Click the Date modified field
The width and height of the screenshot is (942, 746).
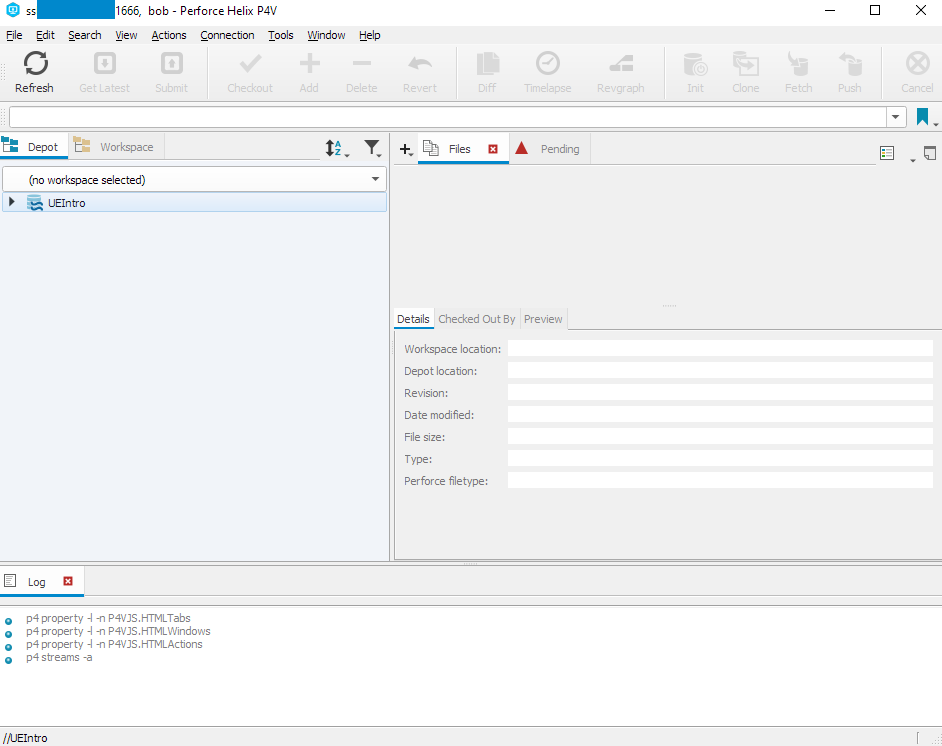click(720, 415)
